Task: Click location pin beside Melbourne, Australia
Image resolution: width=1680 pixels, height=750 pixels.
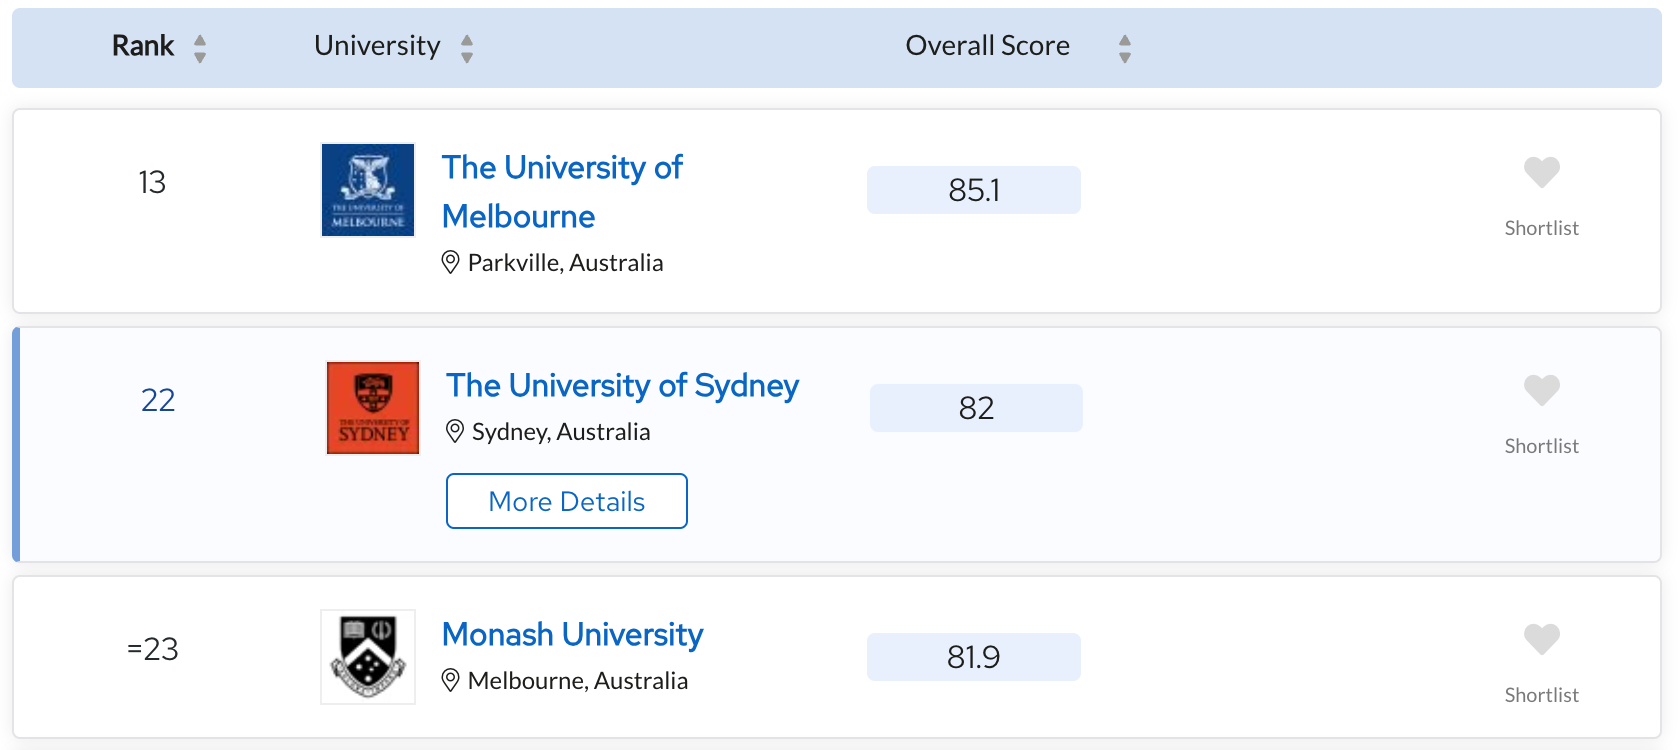Action: click(451, 680)
